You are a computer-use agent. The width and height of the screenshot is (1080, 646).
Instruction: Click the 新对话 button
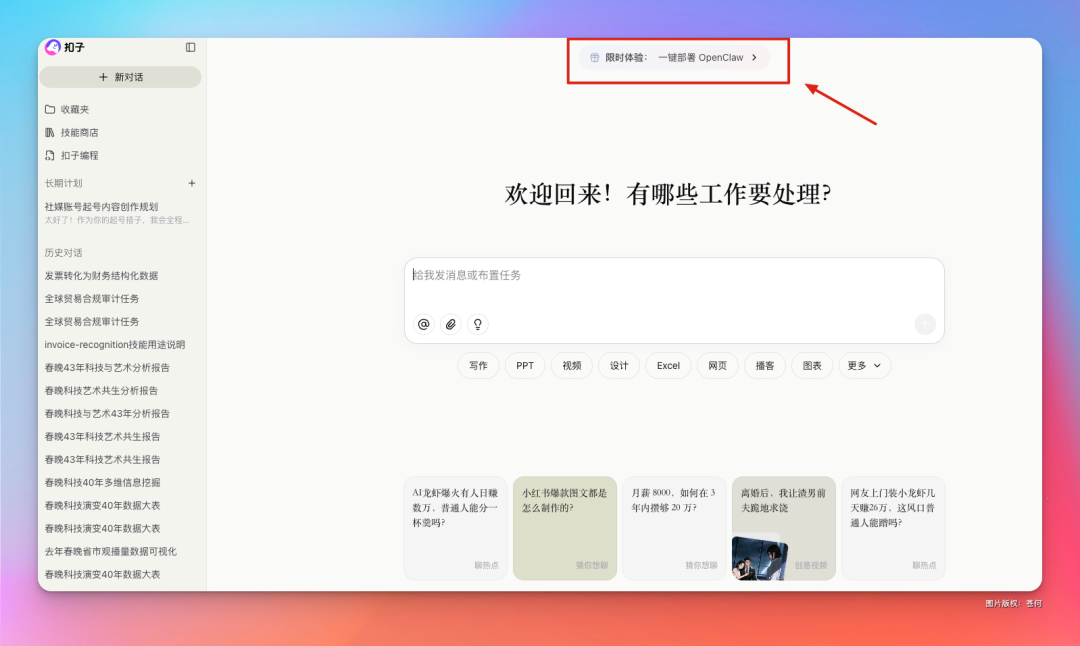coord(120,76)
